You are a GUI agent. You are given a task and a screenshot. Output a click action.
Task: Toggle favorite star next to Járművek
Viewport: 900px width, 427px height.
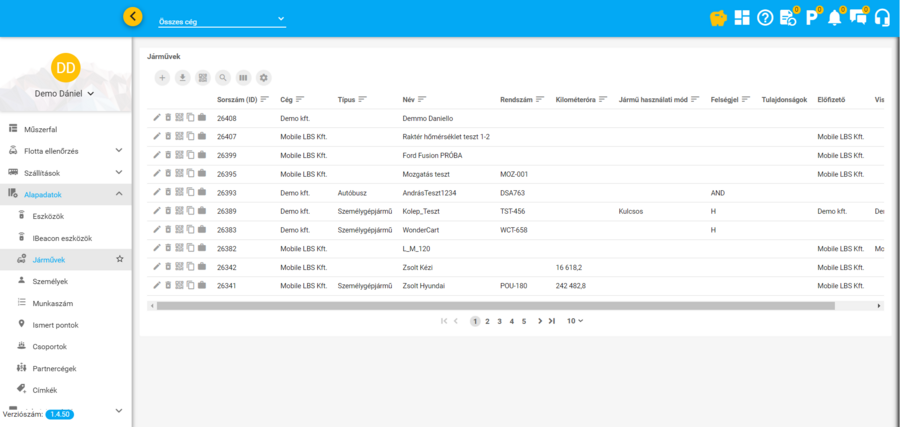[120, 259]
